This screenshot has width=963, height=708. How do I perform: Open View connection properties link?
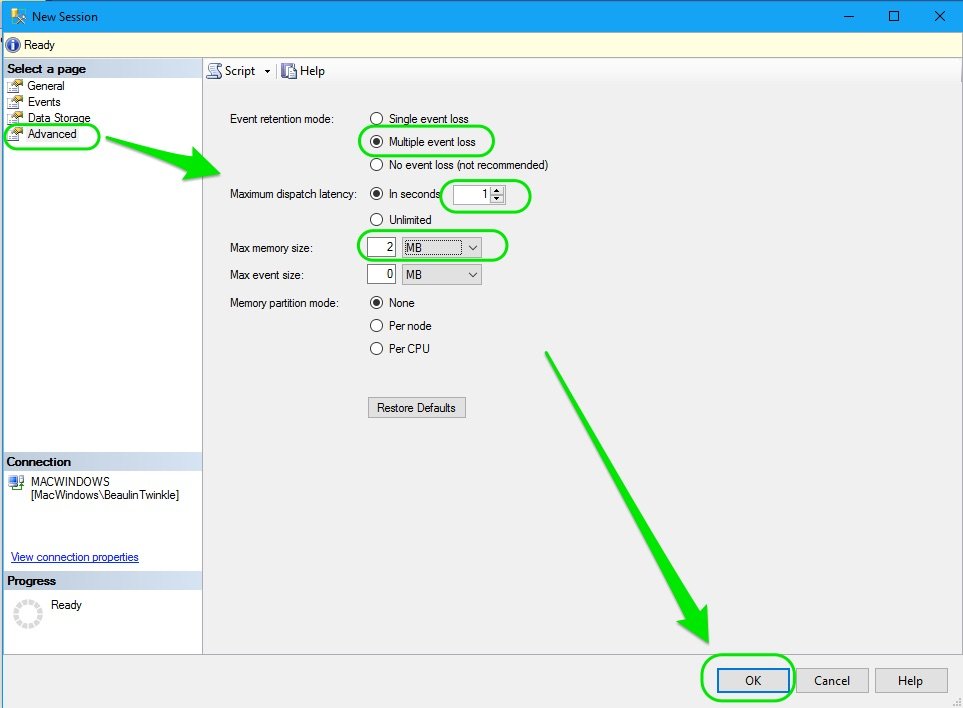pyautogui.click(x=74, y=556)
